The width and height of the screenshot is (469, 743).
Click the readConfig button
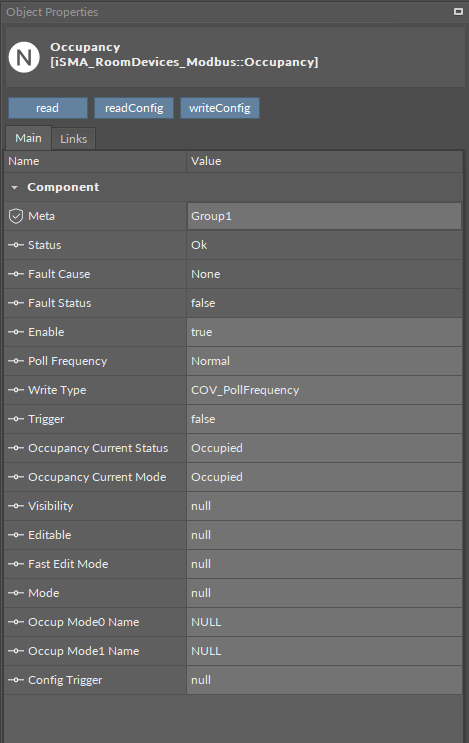pyautogui.click(x=134, y=108)
